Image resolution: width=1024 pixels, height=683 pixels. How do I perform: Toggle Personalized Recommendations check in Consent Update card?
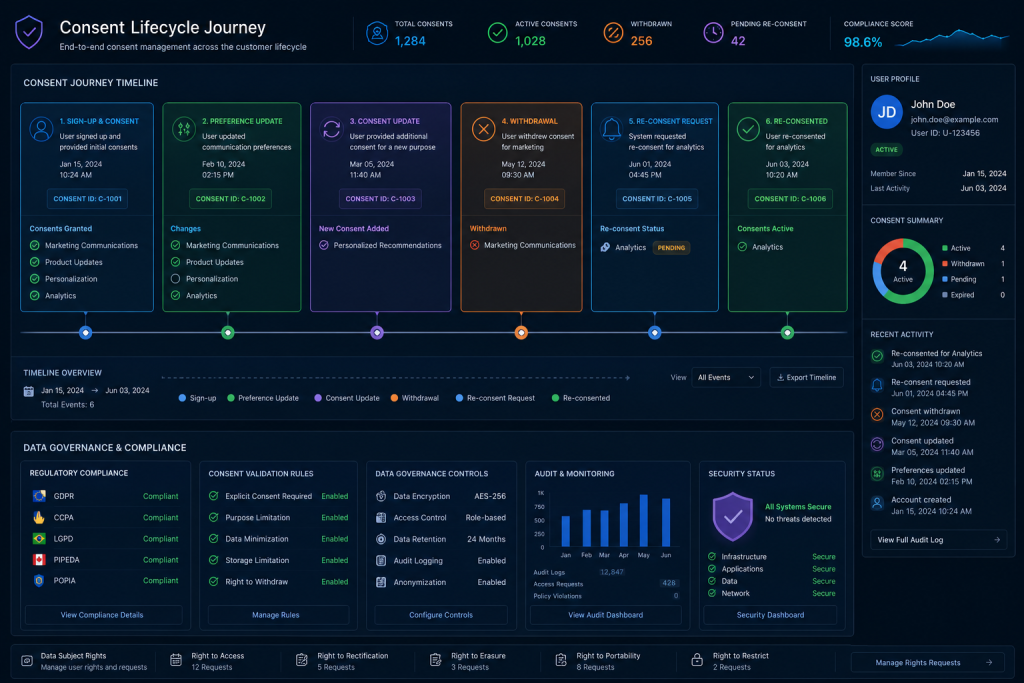coord(324,246)
